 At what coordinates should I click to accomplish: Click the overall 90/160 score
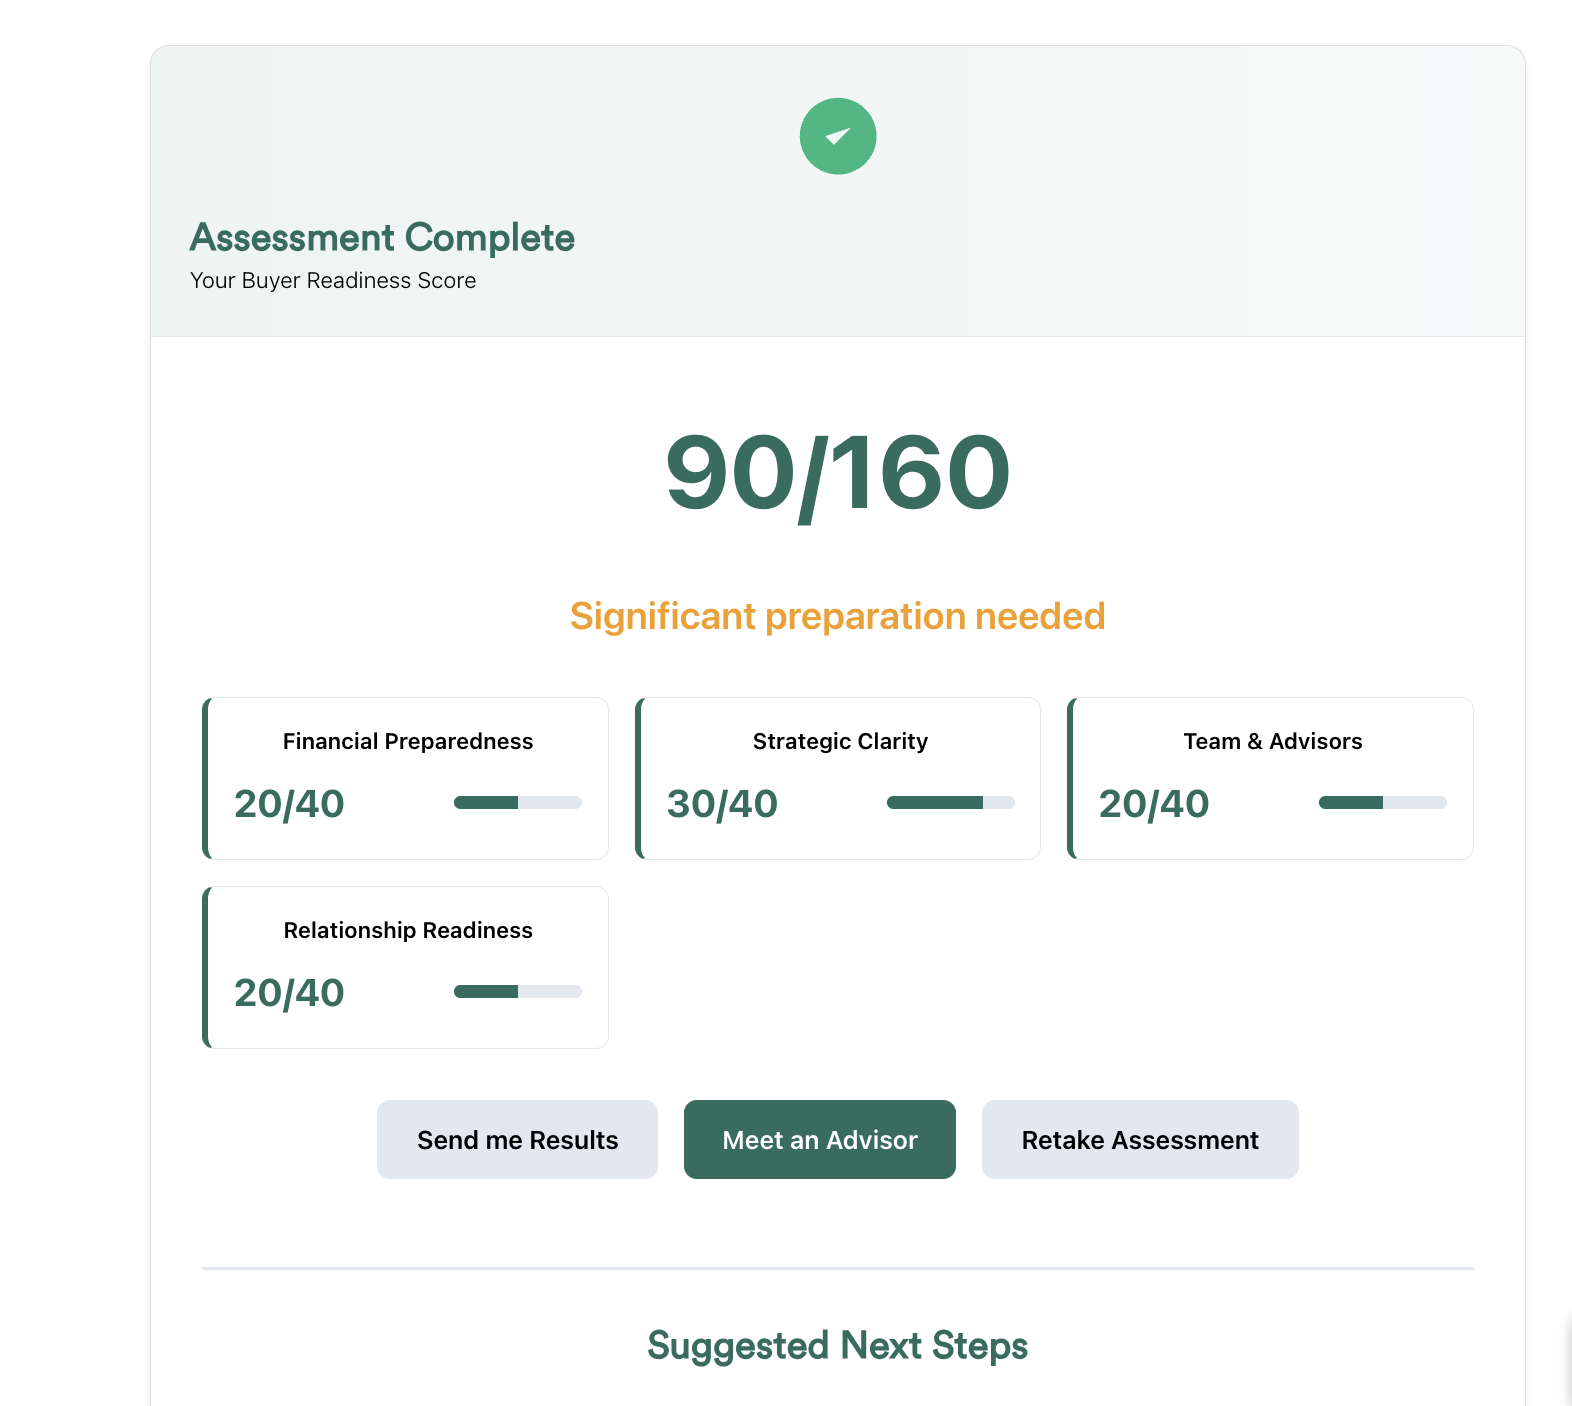click(x=838, y=473)
